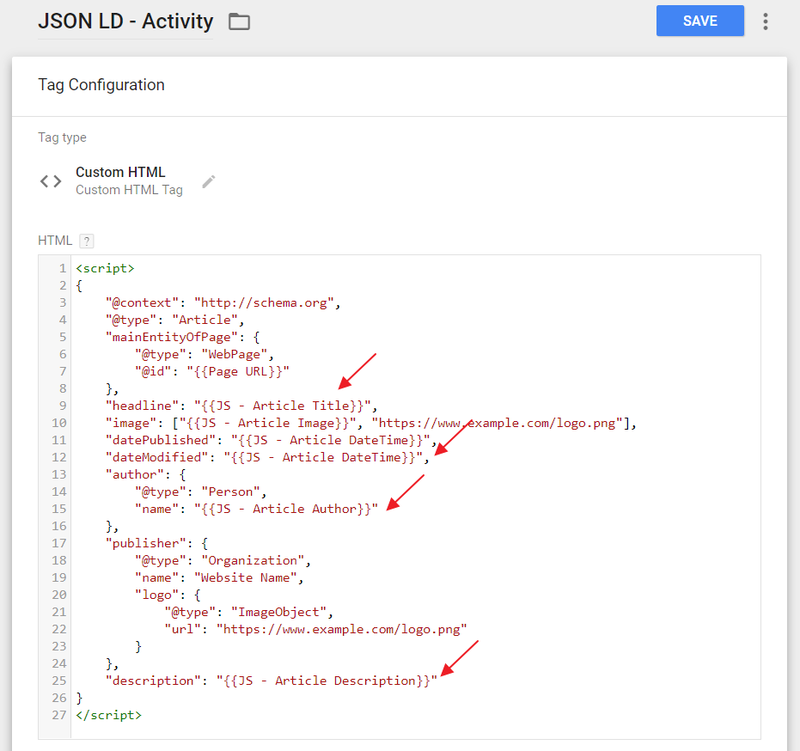
Task: Click line number 1 in the gutter
Action: [x=62, y=268]
